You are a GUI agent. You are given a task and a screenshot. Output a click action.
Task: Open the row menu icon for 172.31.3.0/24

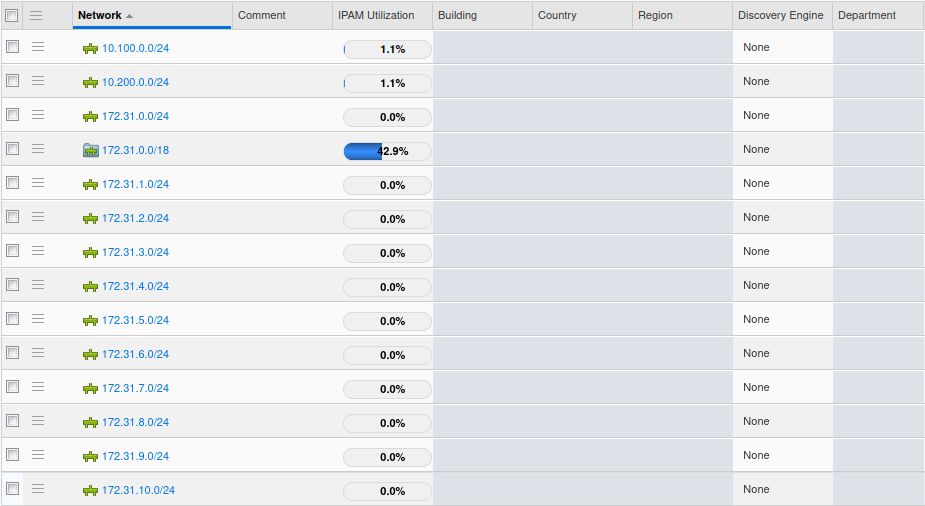(38, 251)
